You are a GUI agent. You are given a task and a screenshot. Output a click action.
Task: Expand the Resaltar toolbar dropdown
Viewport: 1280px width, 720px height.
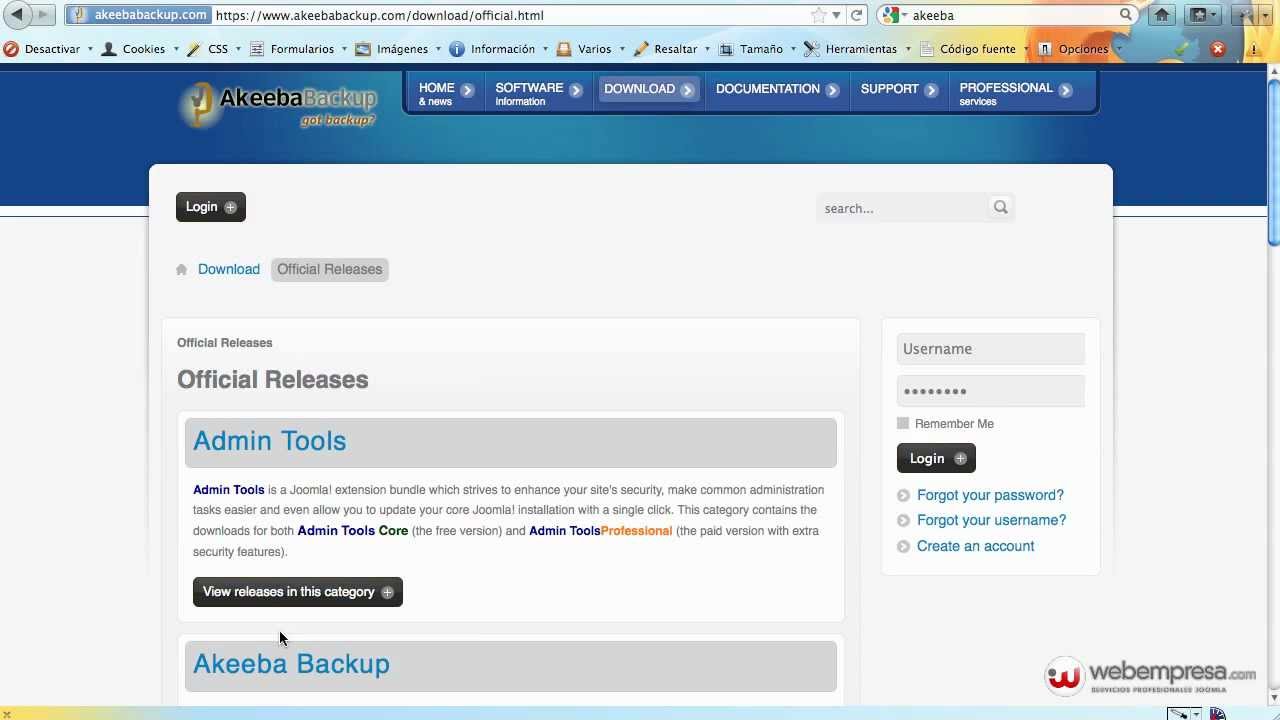707,49
